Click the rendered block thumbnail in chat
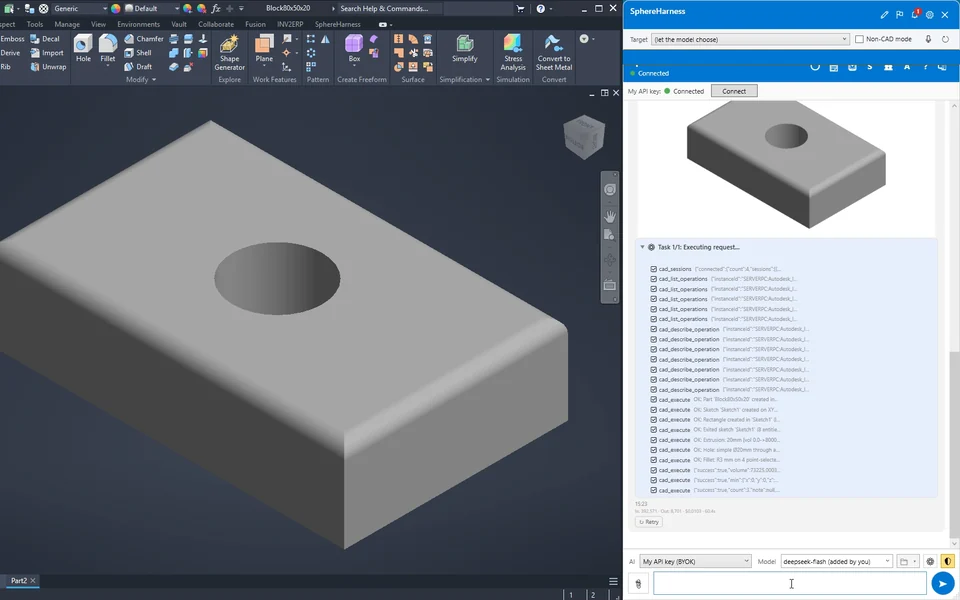The width and height of the screenshot is (960, 600). click(786, 165)
